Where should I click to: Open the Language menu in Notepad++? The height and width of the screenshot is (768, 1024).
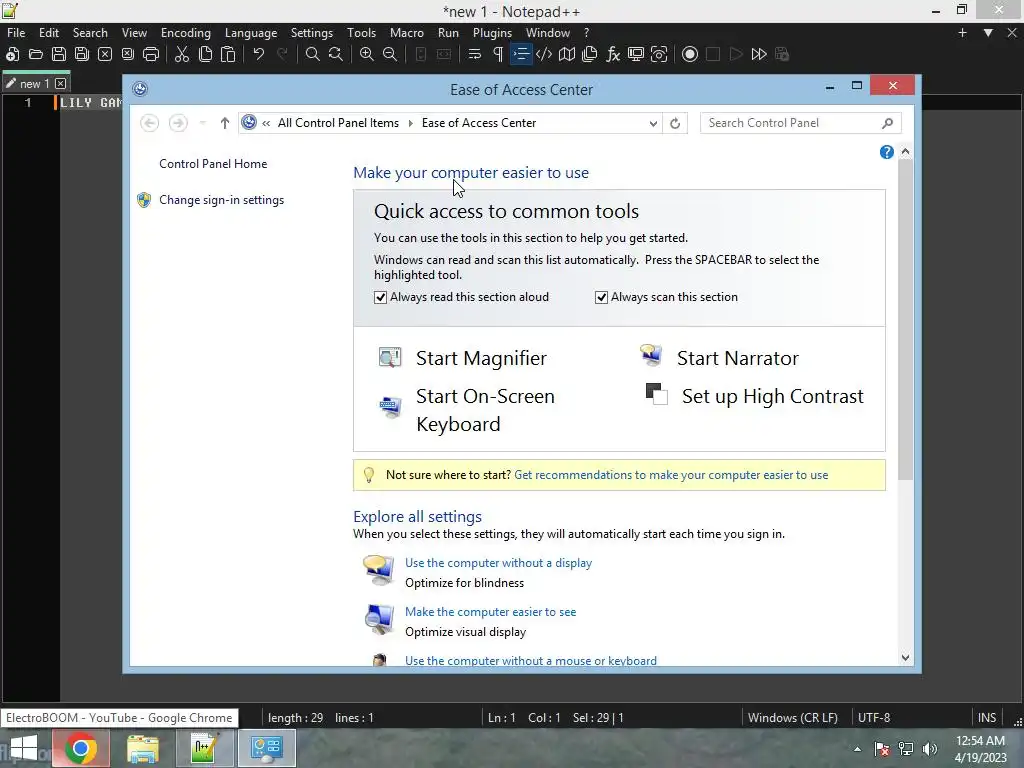point(251,33)
